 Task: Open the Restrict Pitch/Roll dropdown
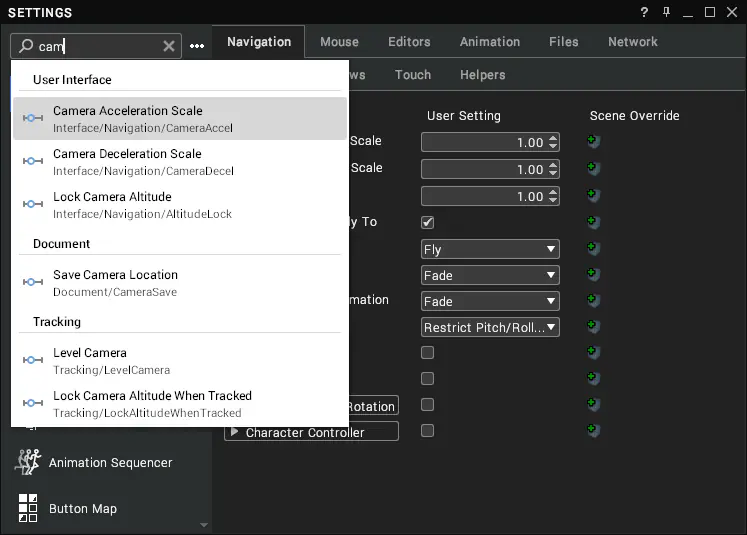[x=490, y=327]
